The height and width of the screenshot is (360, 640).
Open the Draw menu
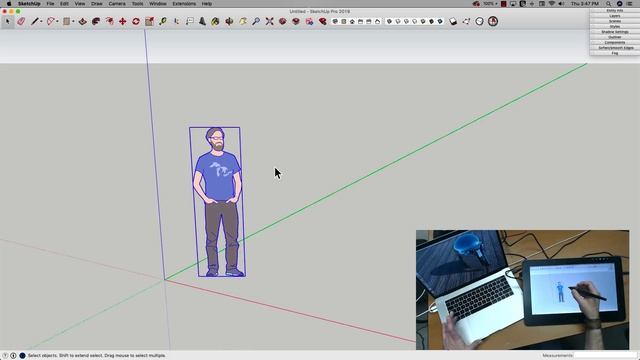point(97,4)
